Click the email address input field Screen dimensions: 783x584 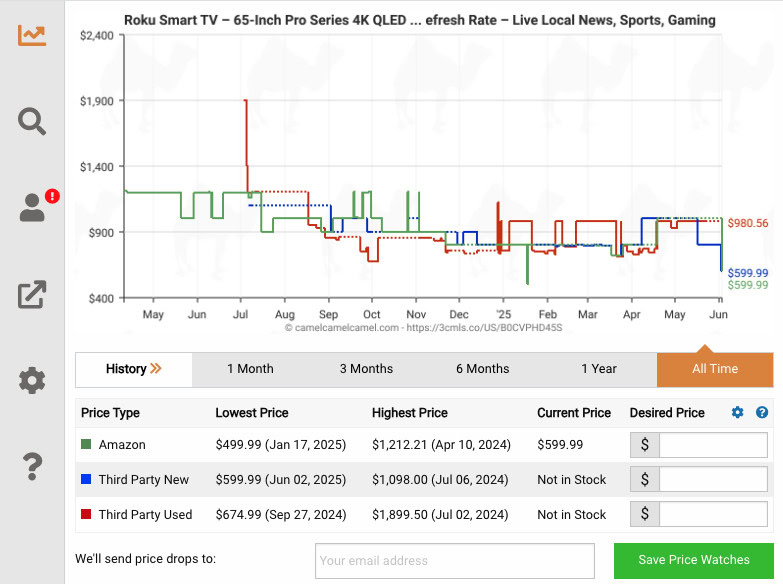455,561
